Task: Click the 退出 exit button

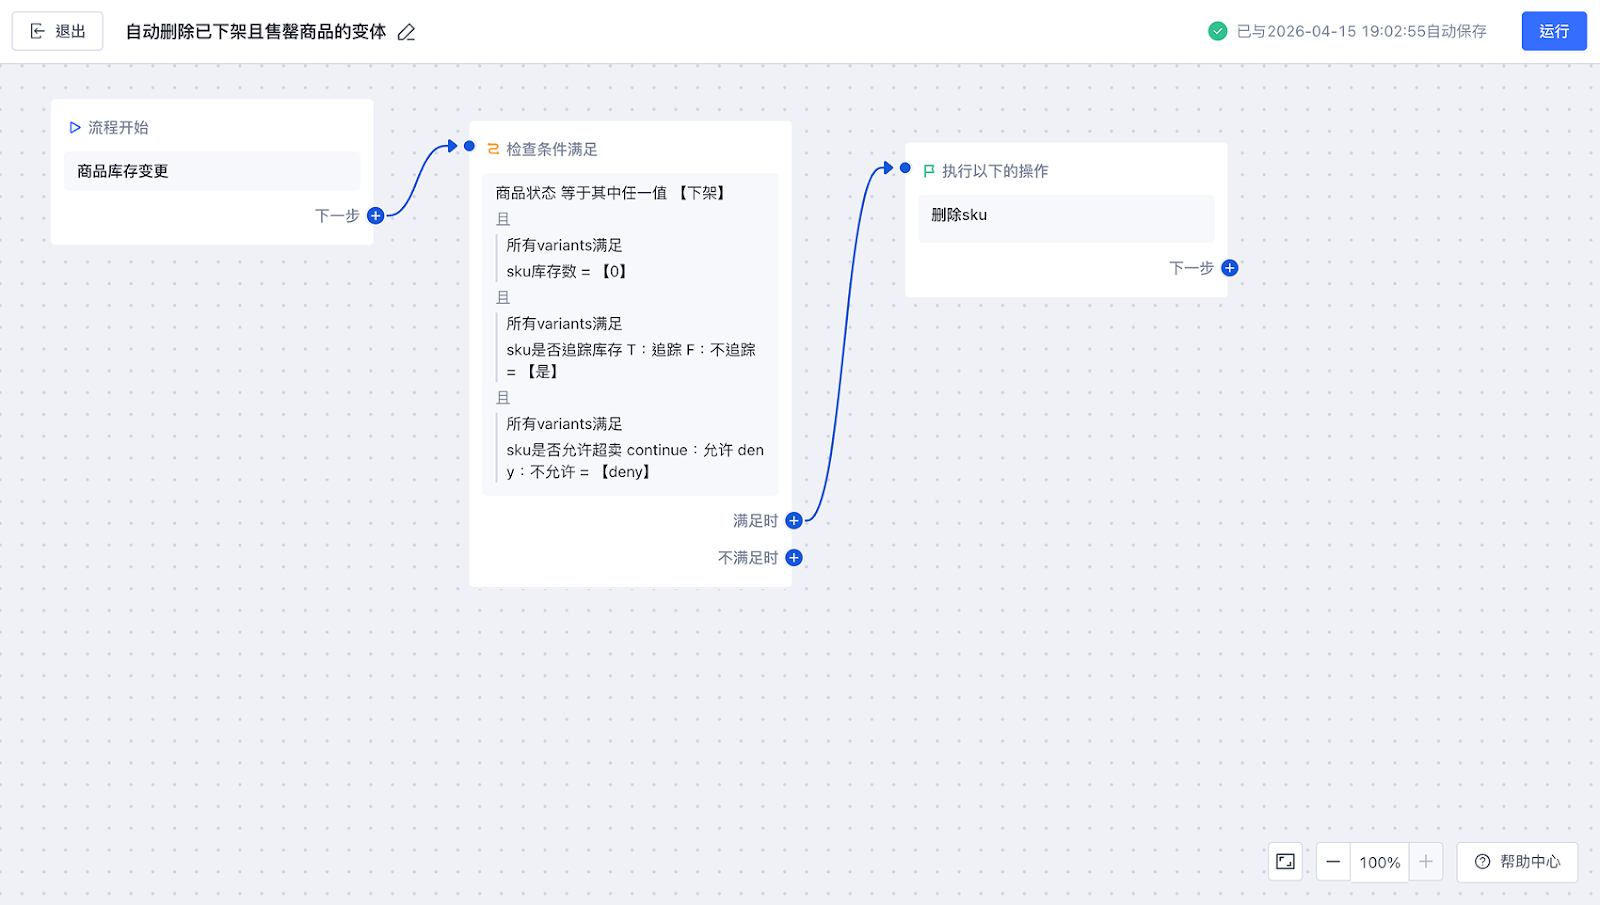Action: (x=57, y=31)
